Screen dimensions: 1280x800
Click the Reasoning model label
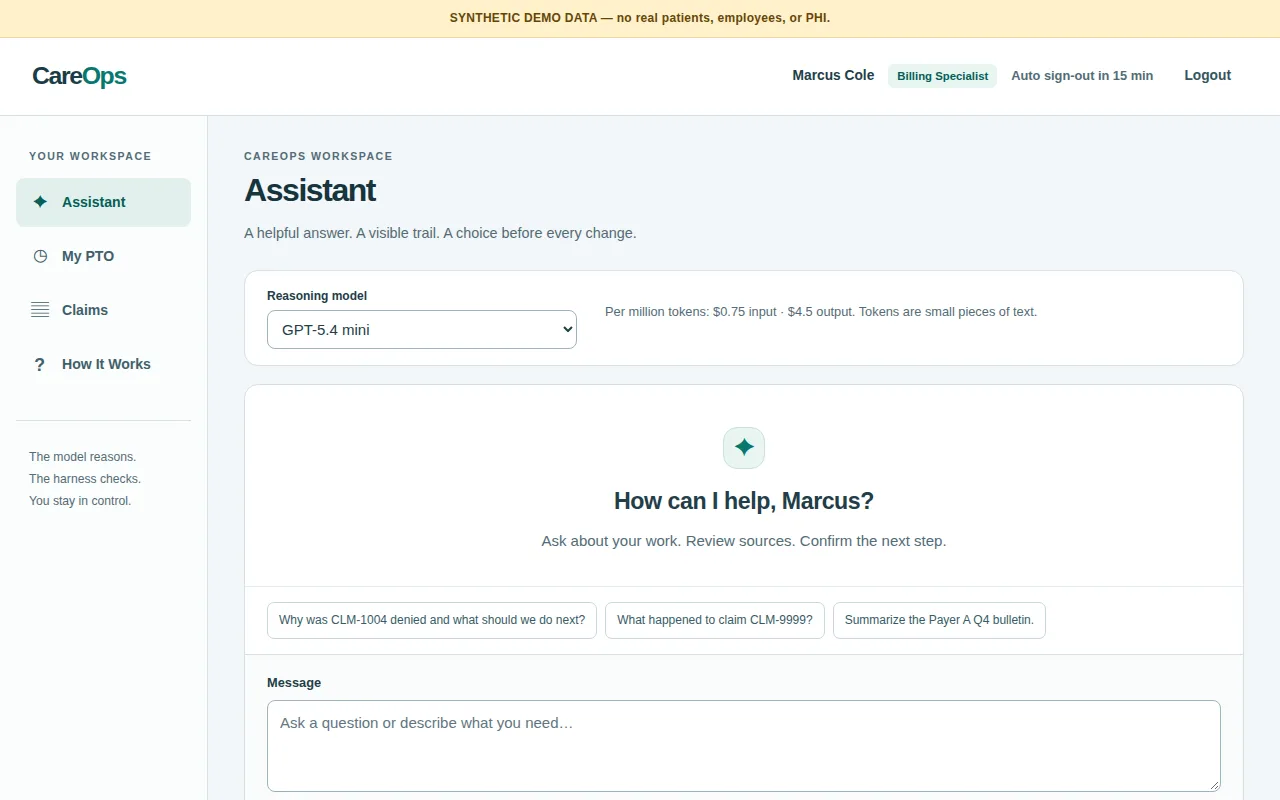pyautogui.click(x=317, y=296)
